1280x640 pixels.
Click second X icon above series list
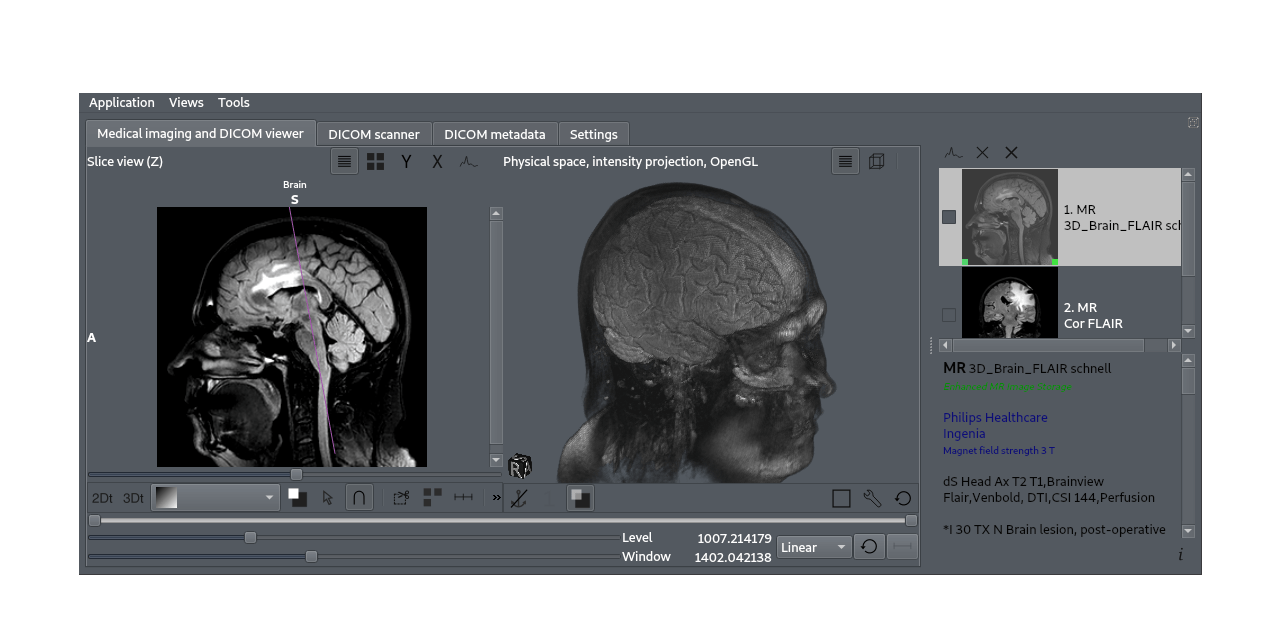coord(1011,152)
